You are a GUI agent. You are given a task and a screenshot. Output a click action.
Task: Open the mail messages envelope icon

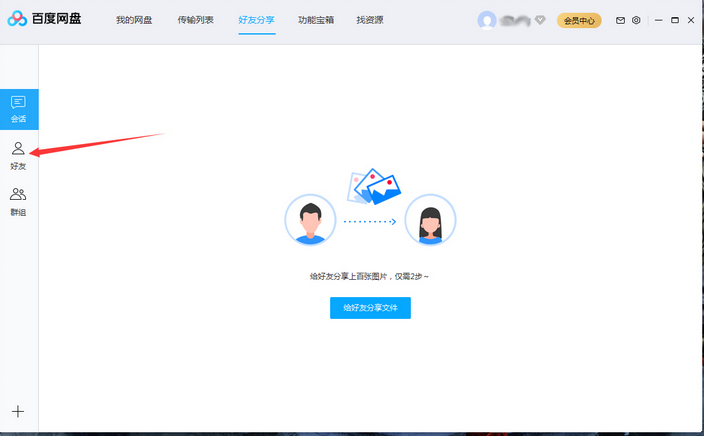tap(620, 20)
